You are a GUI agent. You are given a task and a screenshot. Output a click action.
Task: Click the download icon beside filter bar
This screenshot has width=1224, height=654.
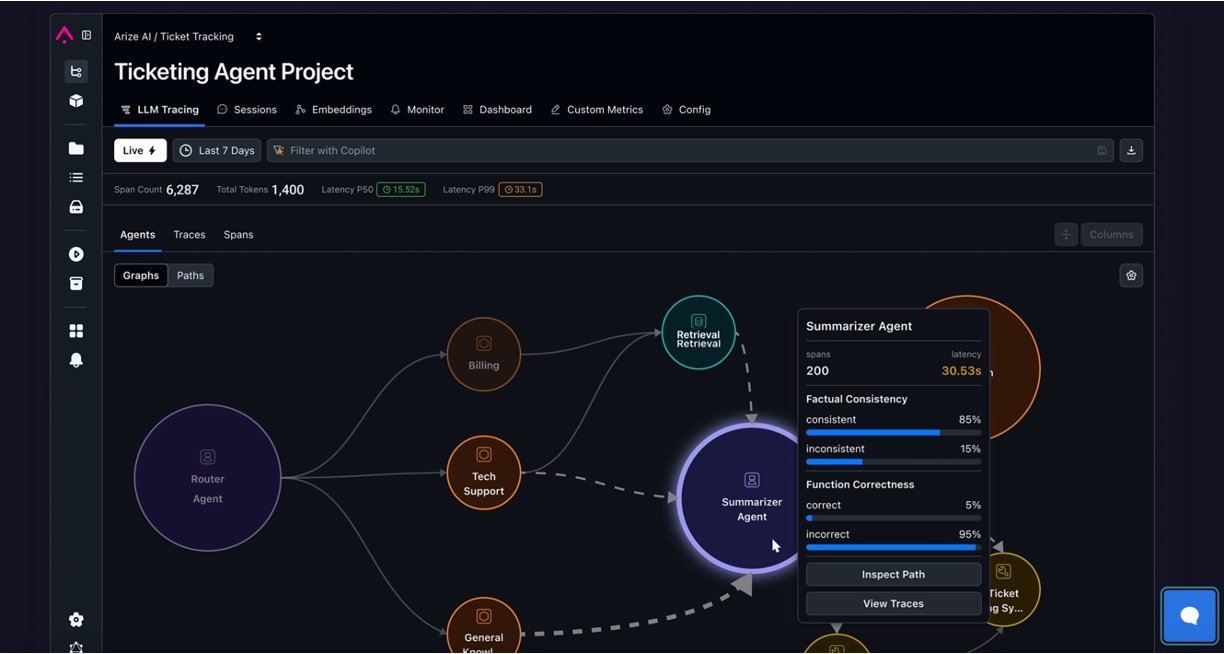pos(1131,151)
